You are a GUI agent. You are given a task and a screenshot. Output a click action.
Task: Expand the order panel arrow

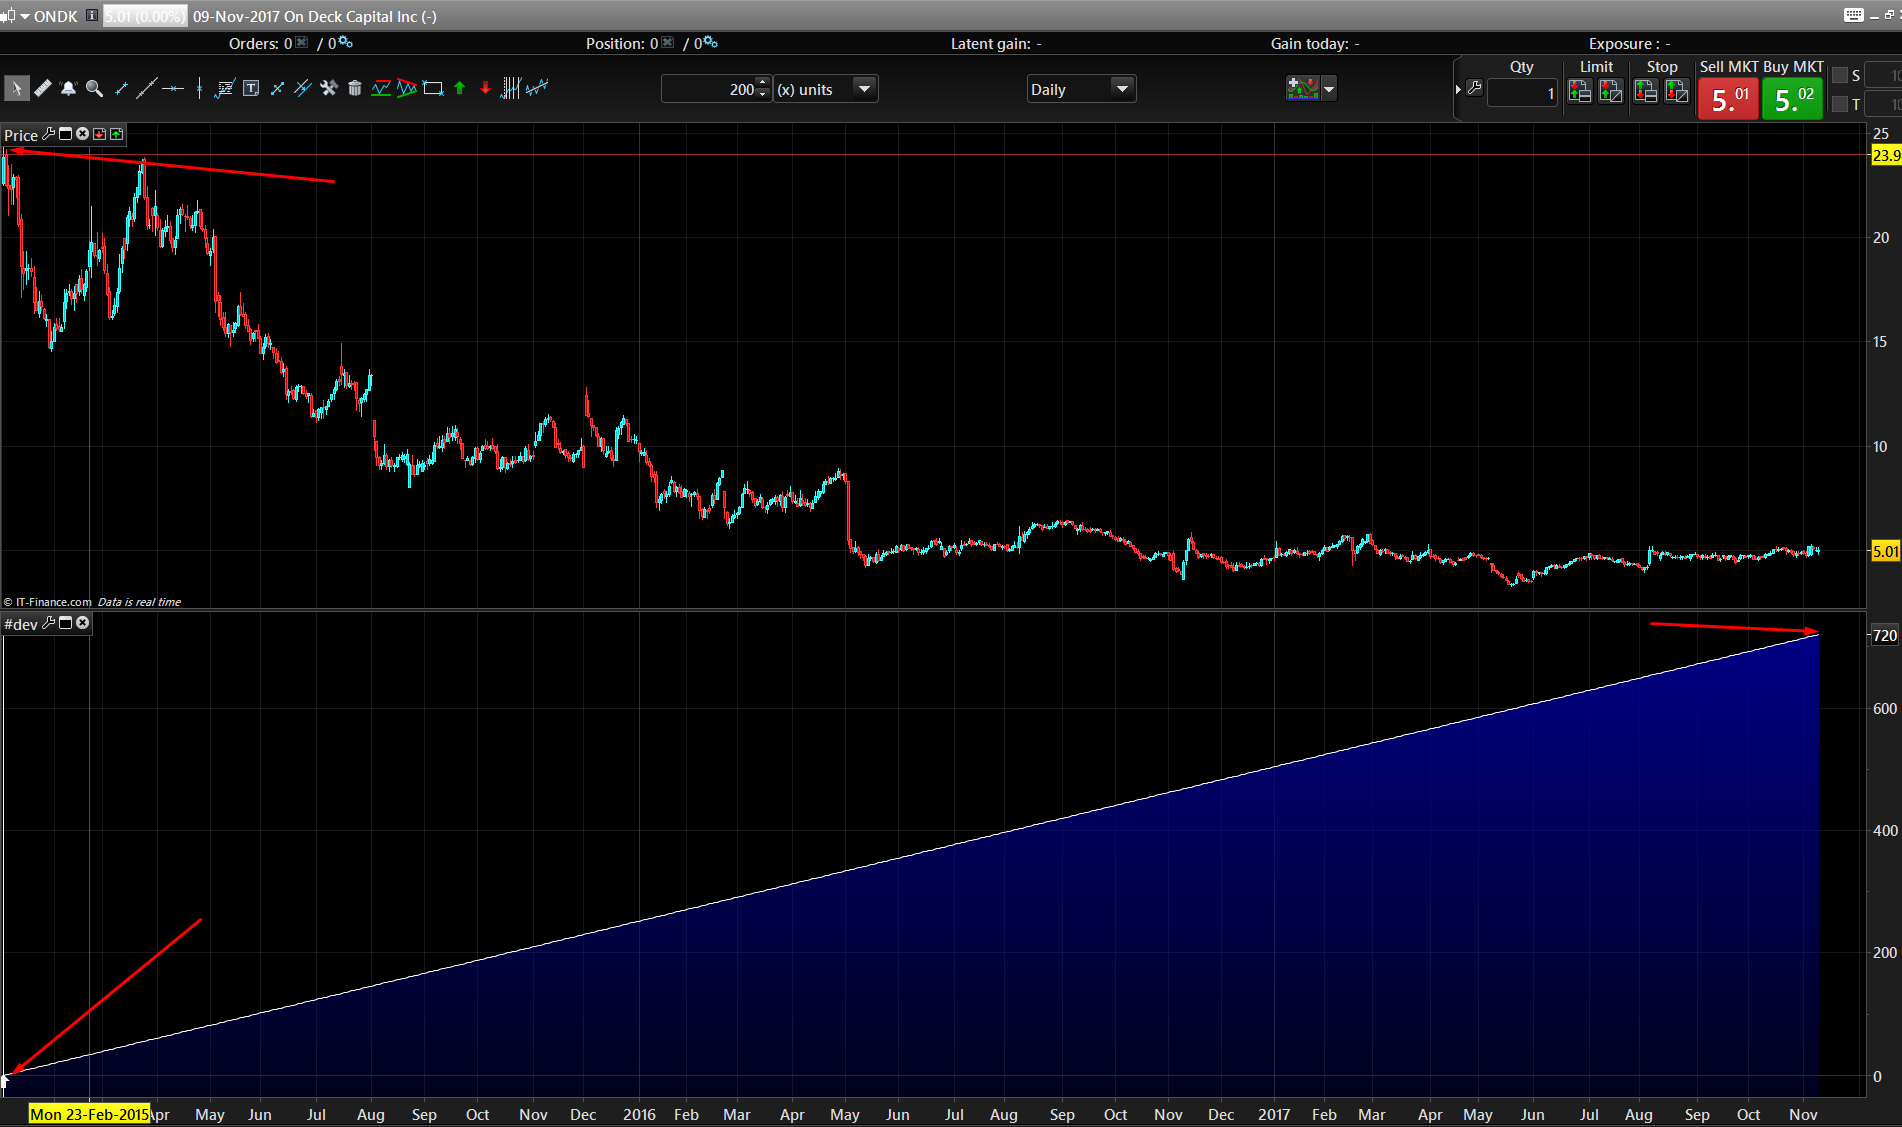click(x=1458, y=90)
